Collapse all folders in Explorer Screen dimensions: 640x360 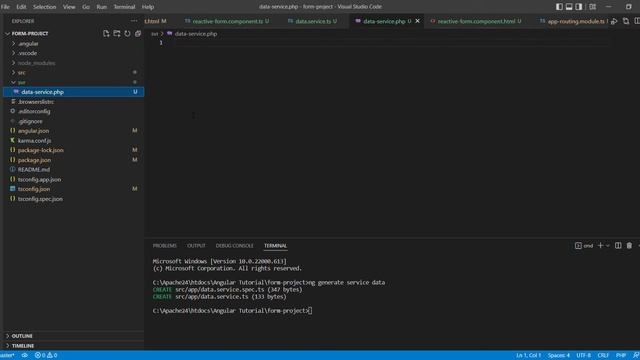(138, 33)
